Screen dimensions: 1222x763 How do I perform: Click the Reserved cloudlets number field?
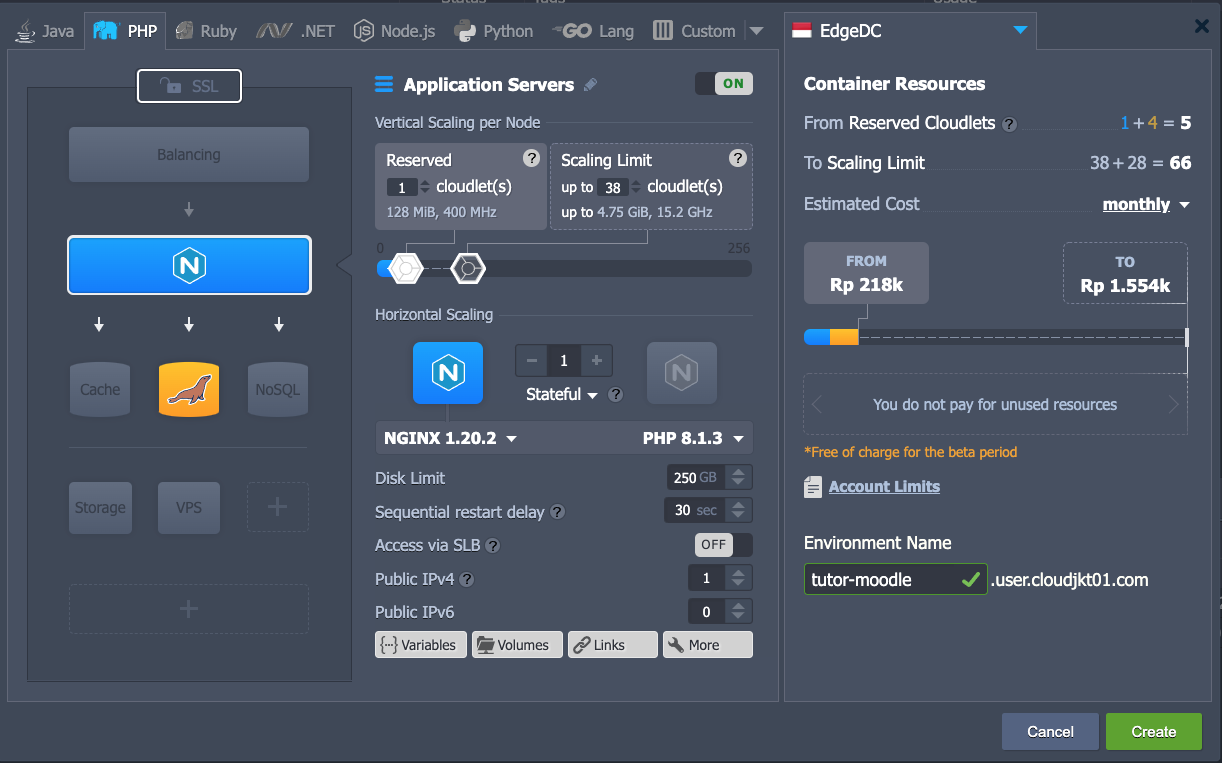401,187
